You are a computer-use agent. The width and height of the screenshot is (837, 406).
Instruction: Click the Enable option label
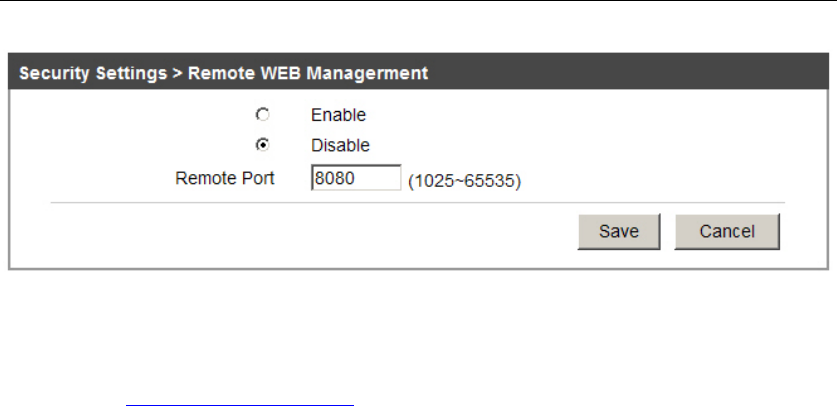tap(338, 115)
